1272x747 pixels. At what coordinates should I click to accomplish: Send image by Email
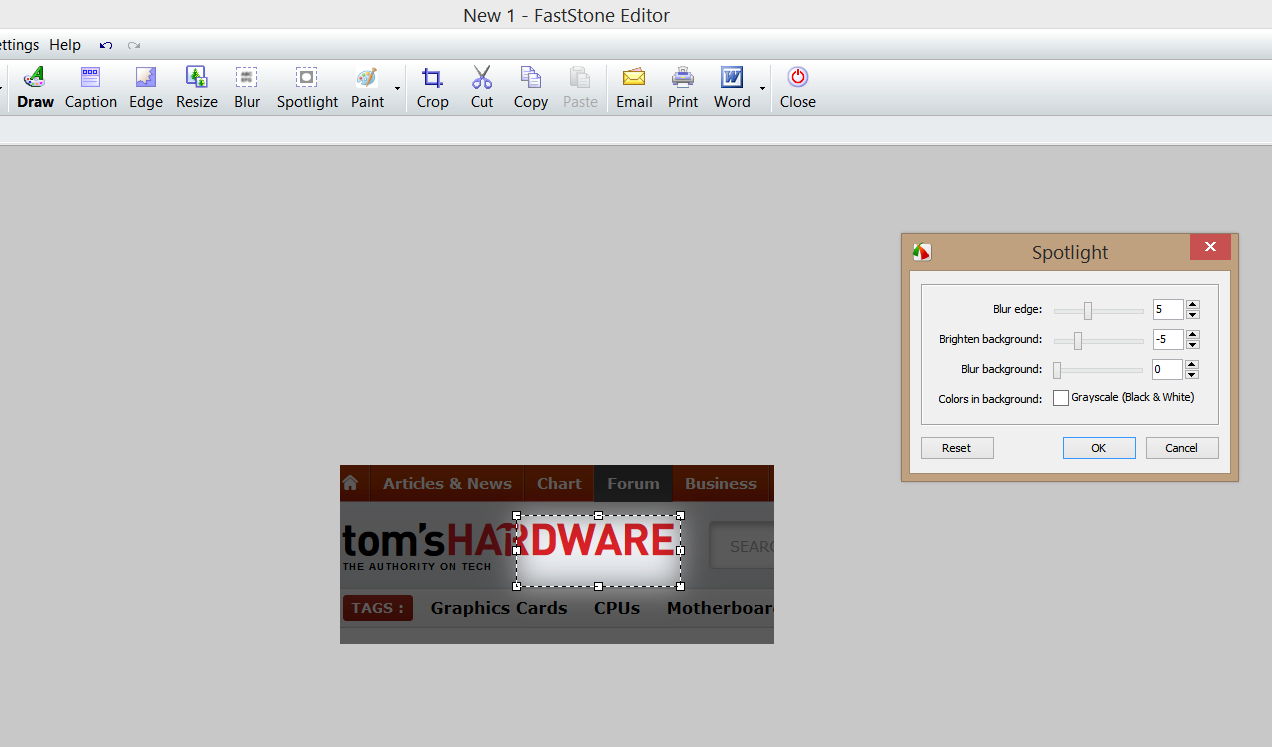tap(634, 88)
